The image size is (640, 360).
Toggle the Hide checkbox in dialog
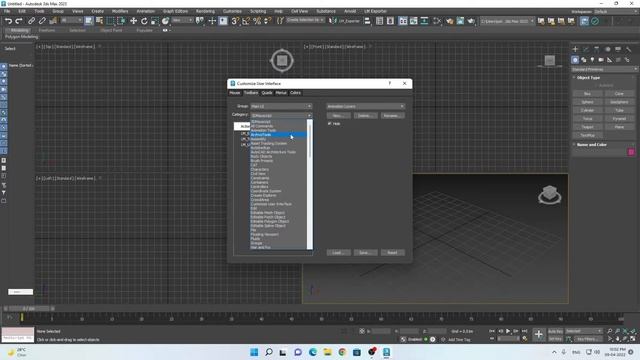click(330, 124)
